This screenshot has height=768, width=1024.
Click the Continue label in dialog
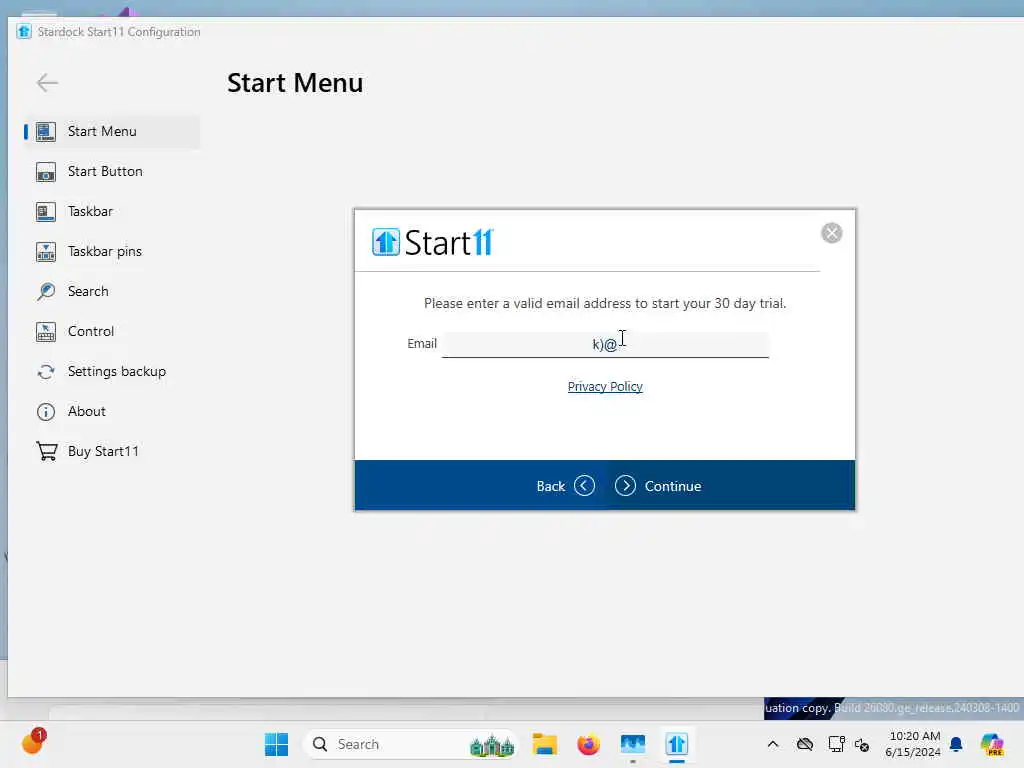pyautogui.click(x=673, y=487)
